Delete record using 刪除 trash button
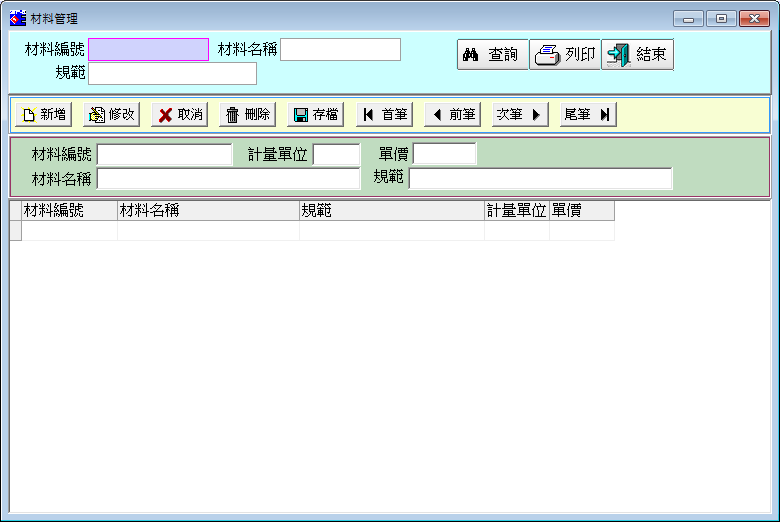This screenshot has width=780, height=522. (247, 114)
